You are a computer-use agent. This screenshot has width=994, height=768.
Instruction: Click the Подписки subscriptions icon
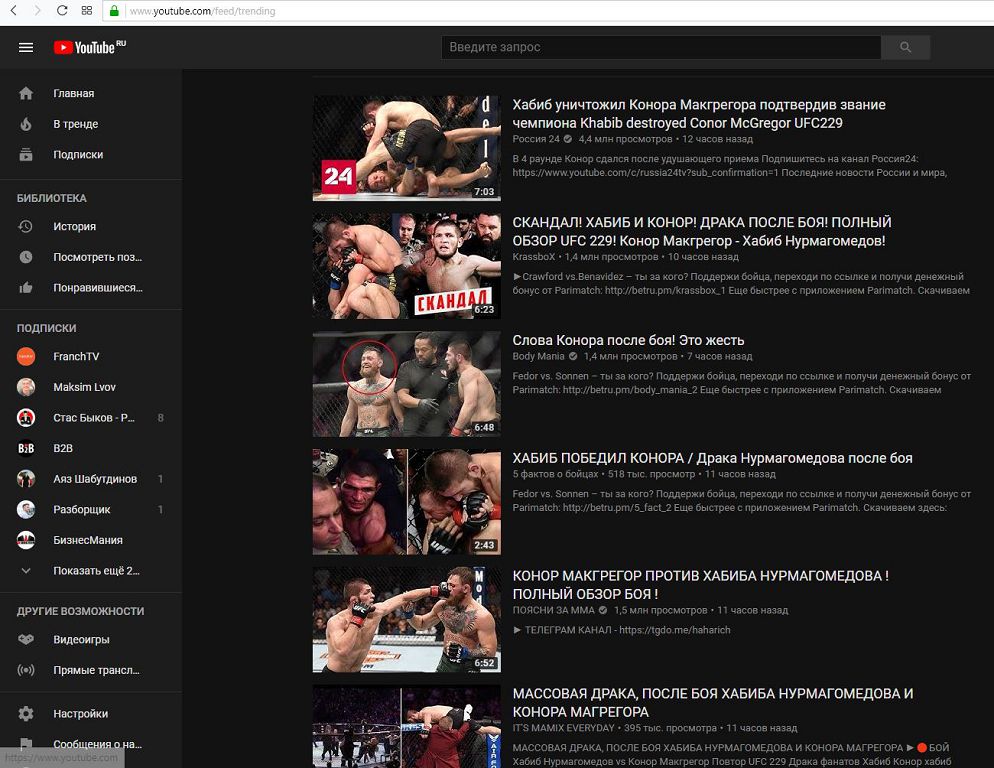pos(26,154)
